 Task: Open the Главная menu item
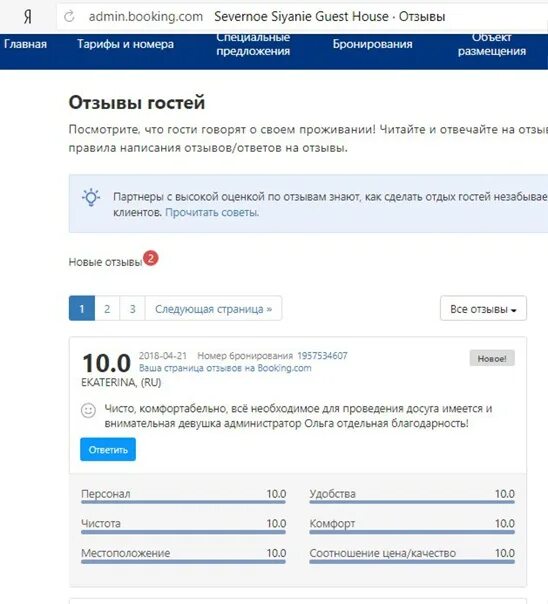coord(25,44)
